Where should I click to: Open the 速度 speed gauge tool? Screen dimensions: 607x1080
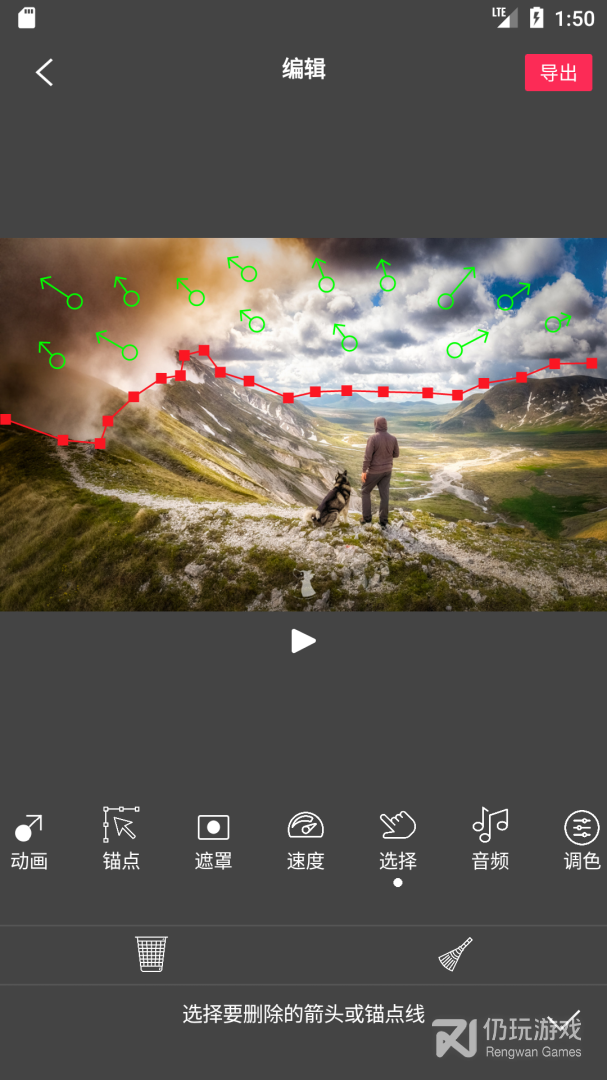(305, 841)
